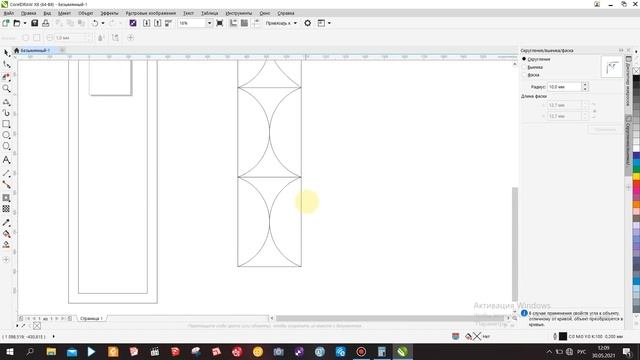640x360 pixels.
Task: Expand the Undo history dropdown arrow
Action: 103,23
